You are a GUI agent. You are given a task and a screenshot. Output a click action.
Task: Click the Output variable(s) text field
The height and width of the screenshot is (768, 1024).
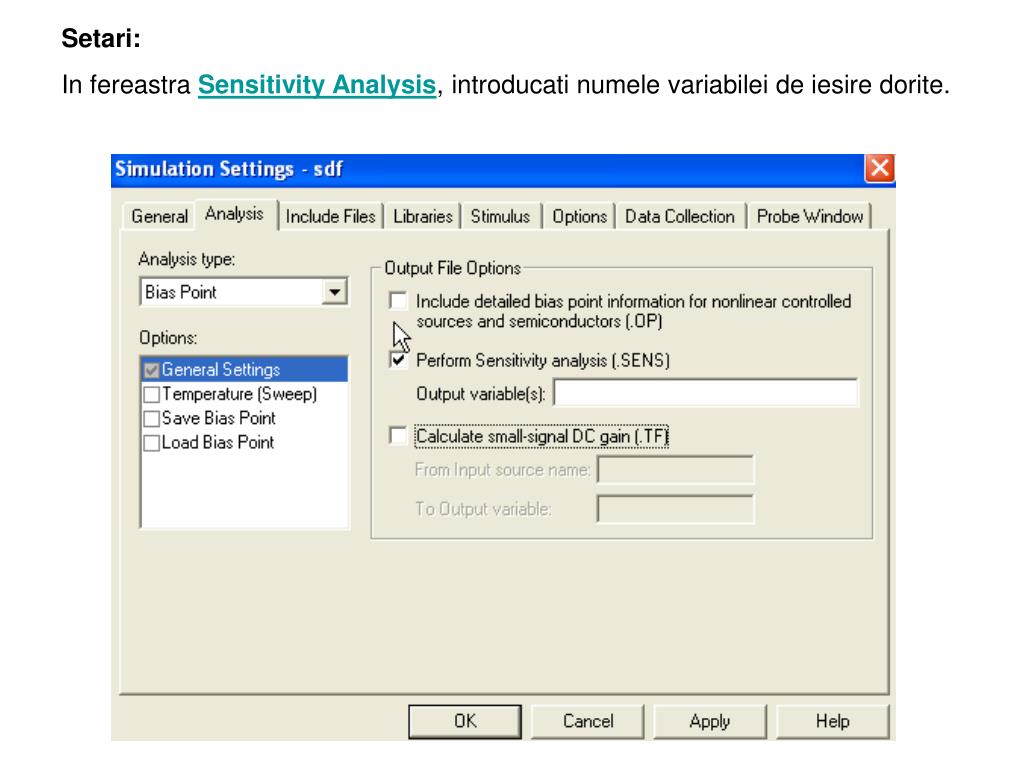click(705, 393)
